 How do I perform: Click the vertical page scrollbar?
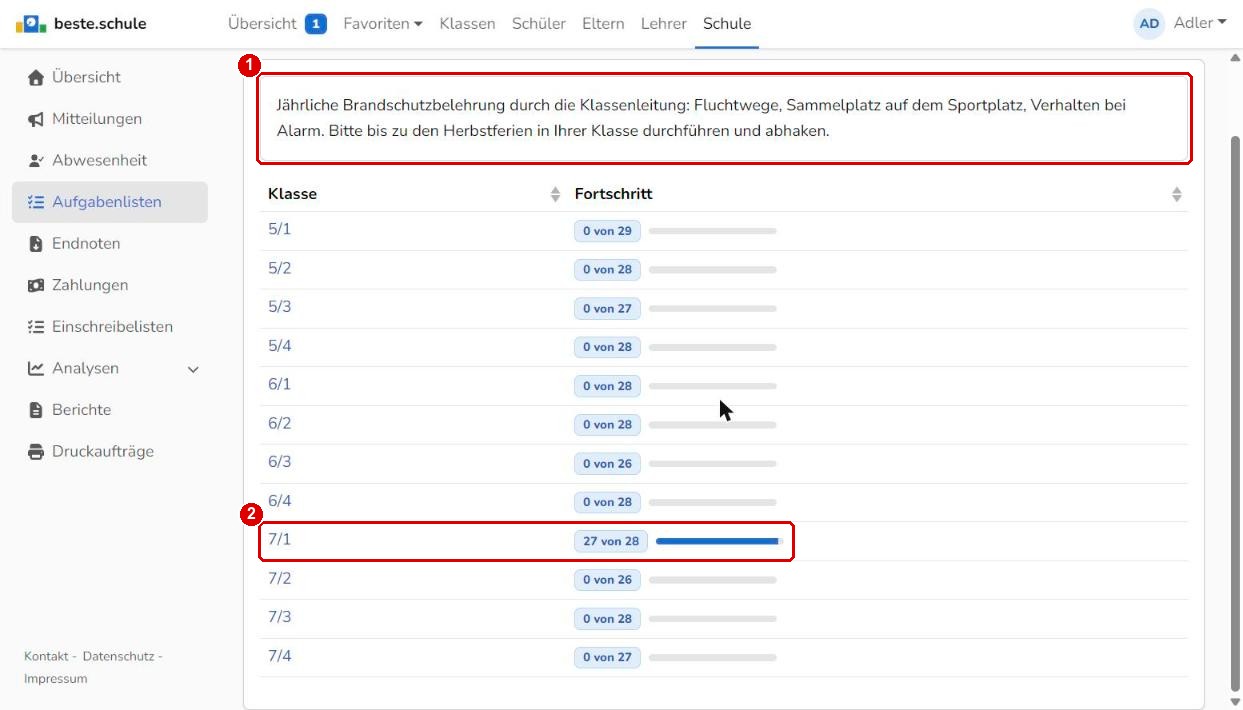1235,412
